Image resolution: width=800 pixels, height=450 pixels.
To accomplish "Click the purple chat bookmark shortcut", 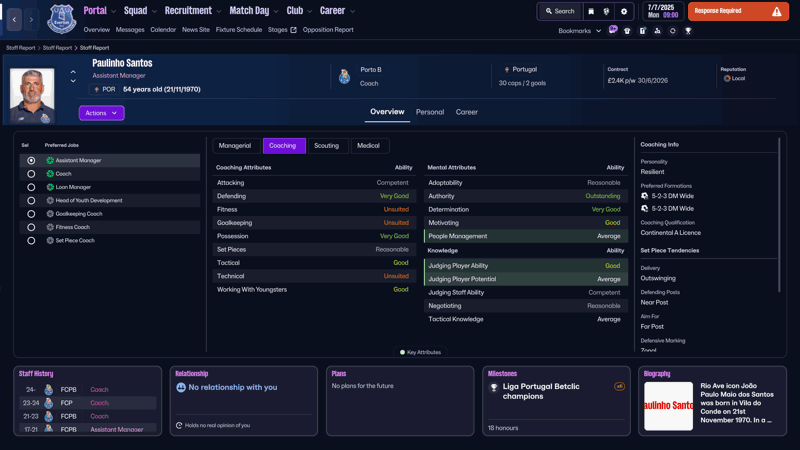I will [613, 30].
